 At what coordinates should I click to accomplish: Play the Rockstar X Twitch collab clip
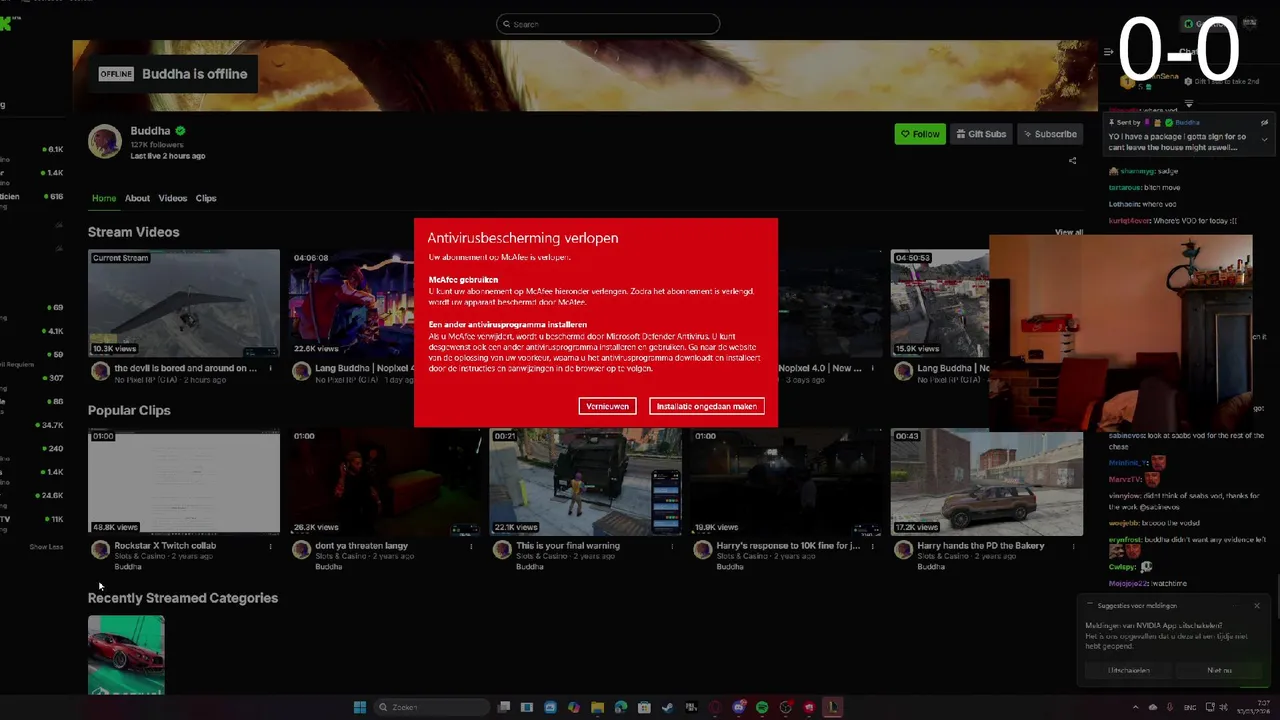[x=184, y=483]
